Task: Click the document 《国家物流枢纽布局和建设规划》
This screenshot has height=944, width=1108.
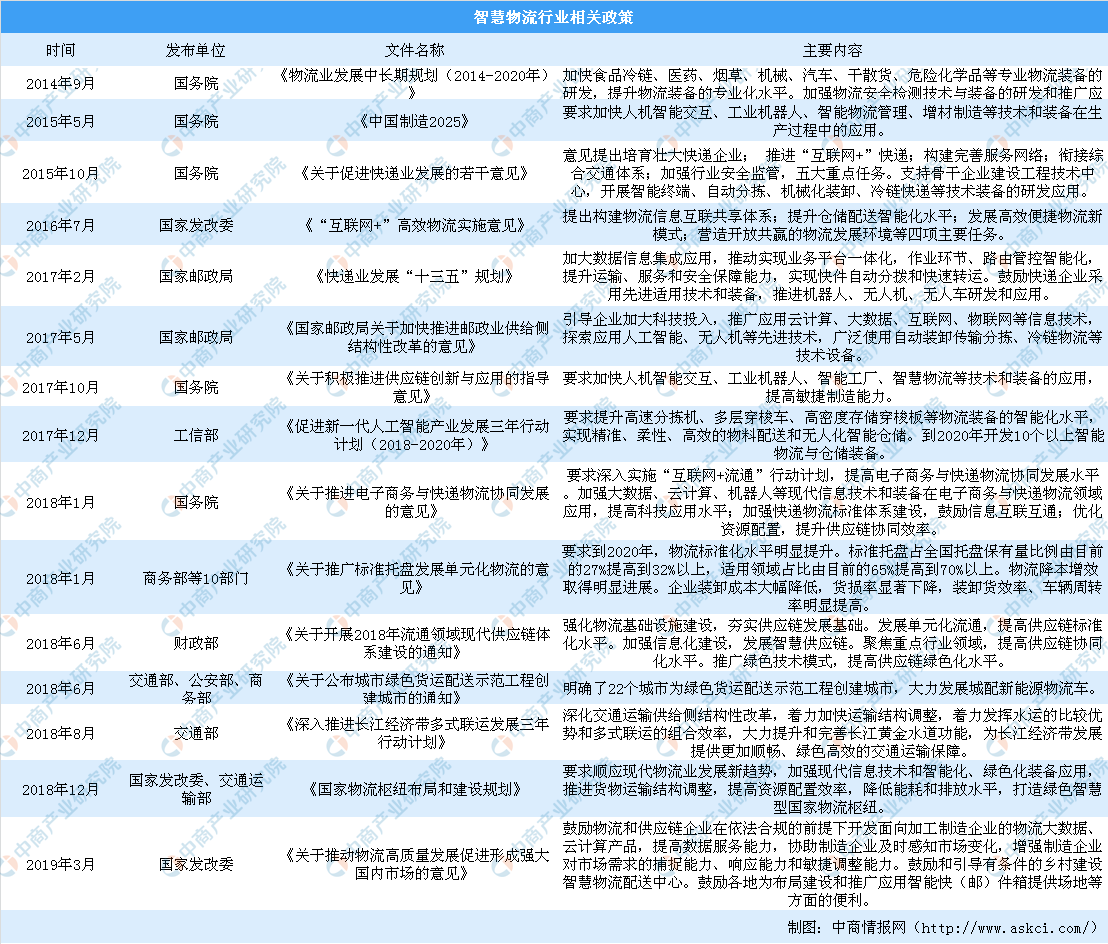Action: pos(415,789)
